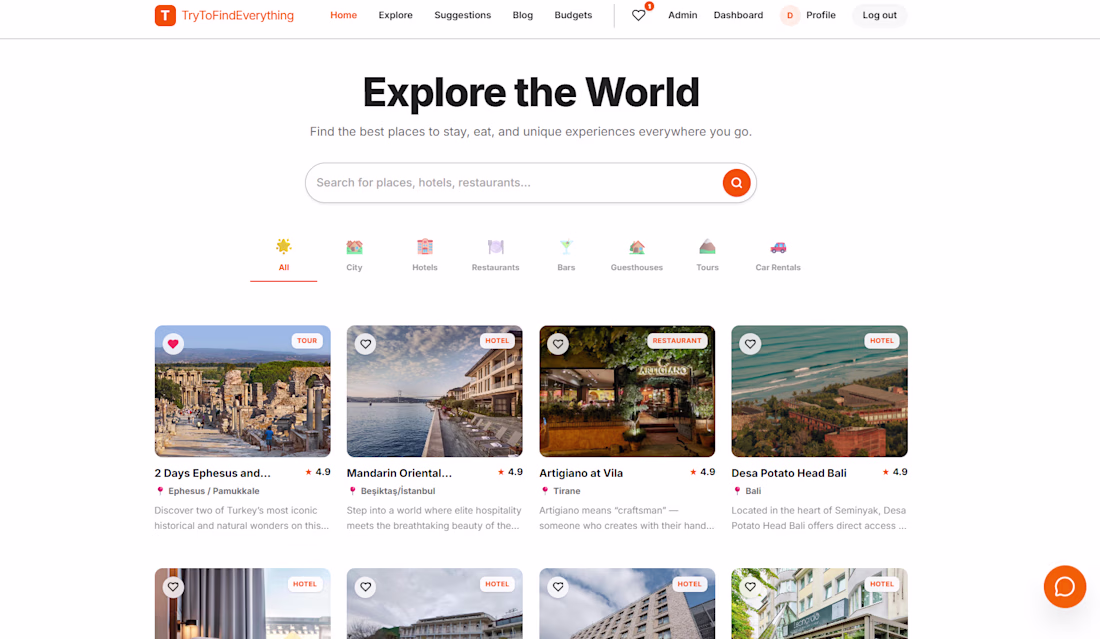Click the profile avatar letter D
This screenshot has height=639, width=1100.
point(790,15)
